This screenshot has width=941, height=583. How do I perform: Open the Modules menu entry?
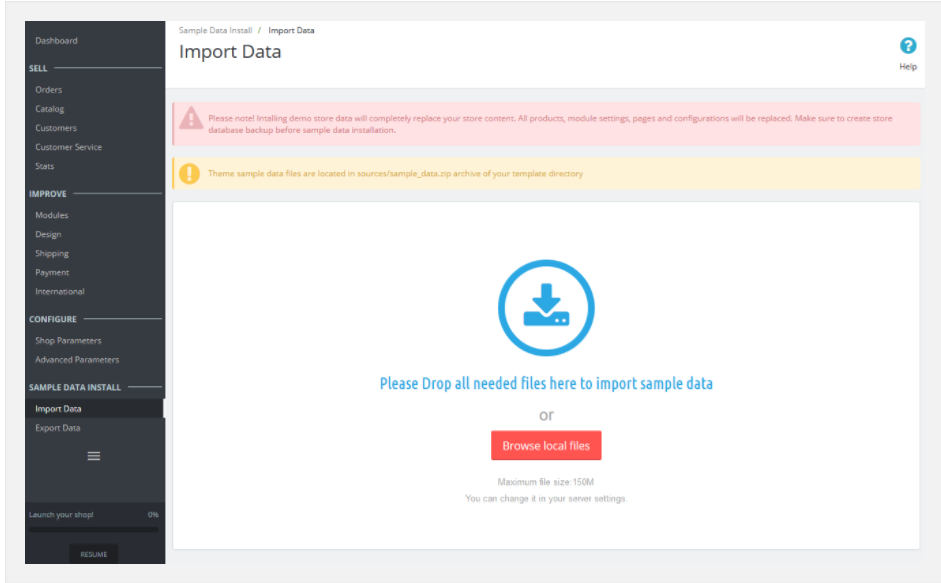pyautogui.click(x=52, y=215)
